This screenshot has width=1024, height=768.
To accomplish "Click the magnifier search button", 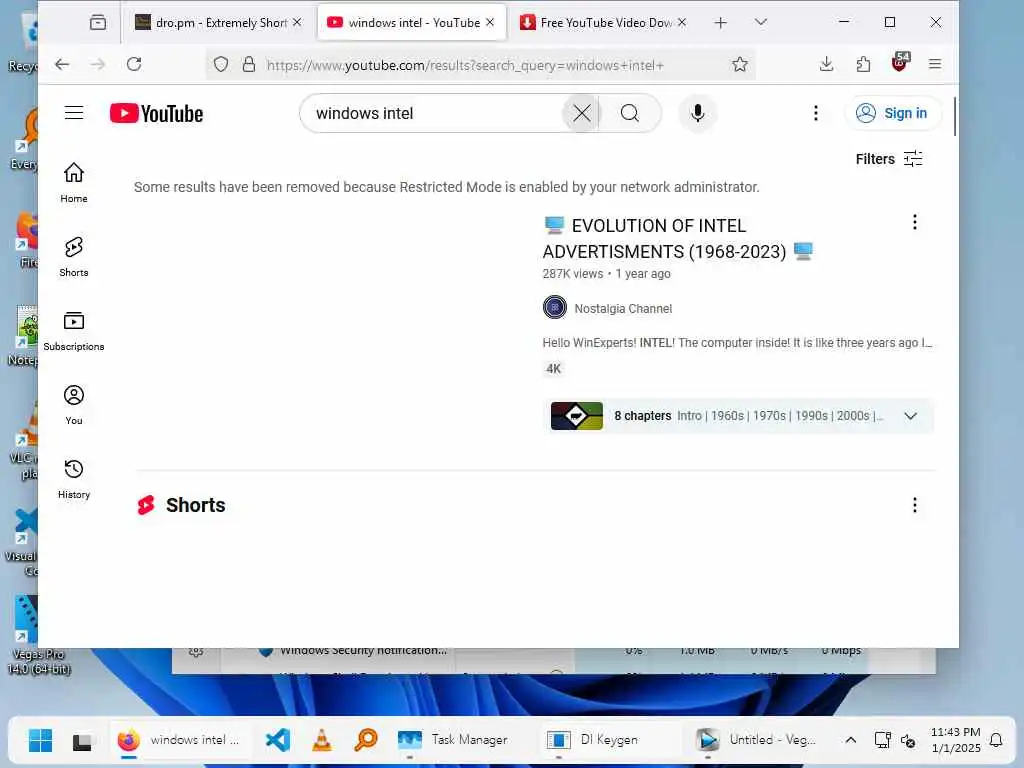I will coord(630,113).
